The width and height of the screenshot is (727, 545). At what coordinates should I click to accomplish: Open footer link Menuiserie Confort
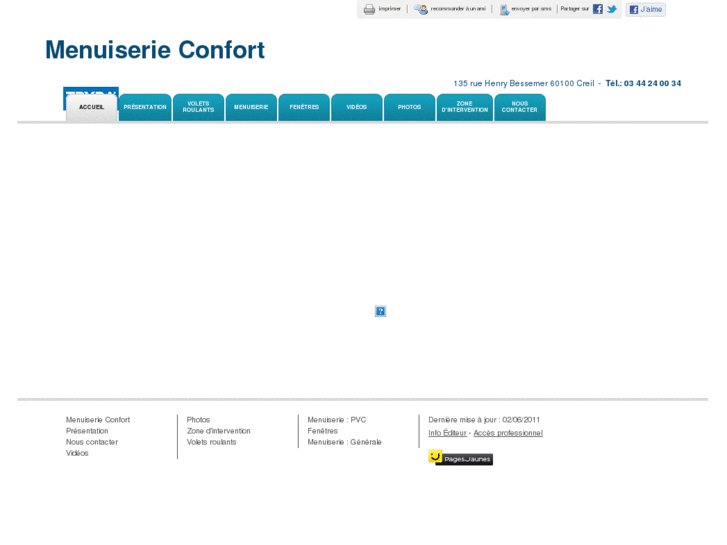(x=98, y=420)
